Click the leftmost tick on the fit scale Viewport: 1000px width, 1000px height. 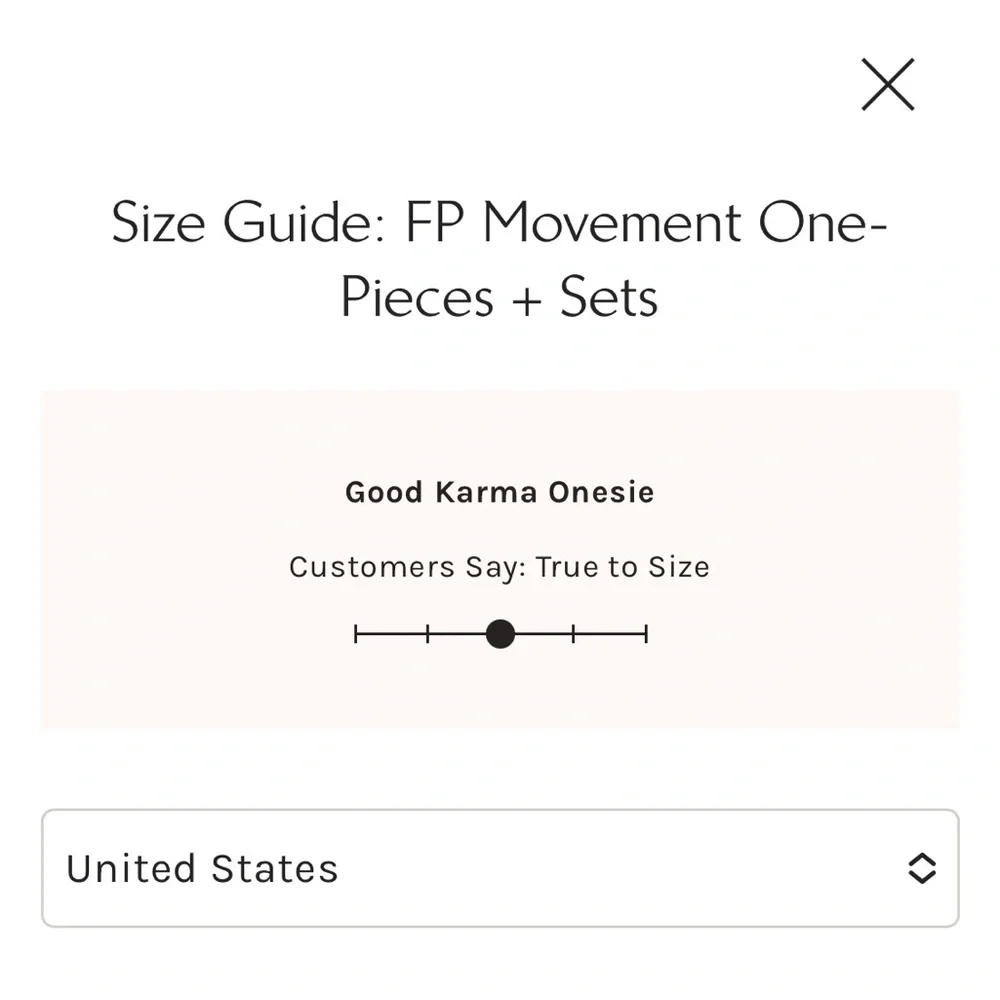point(356,634)
